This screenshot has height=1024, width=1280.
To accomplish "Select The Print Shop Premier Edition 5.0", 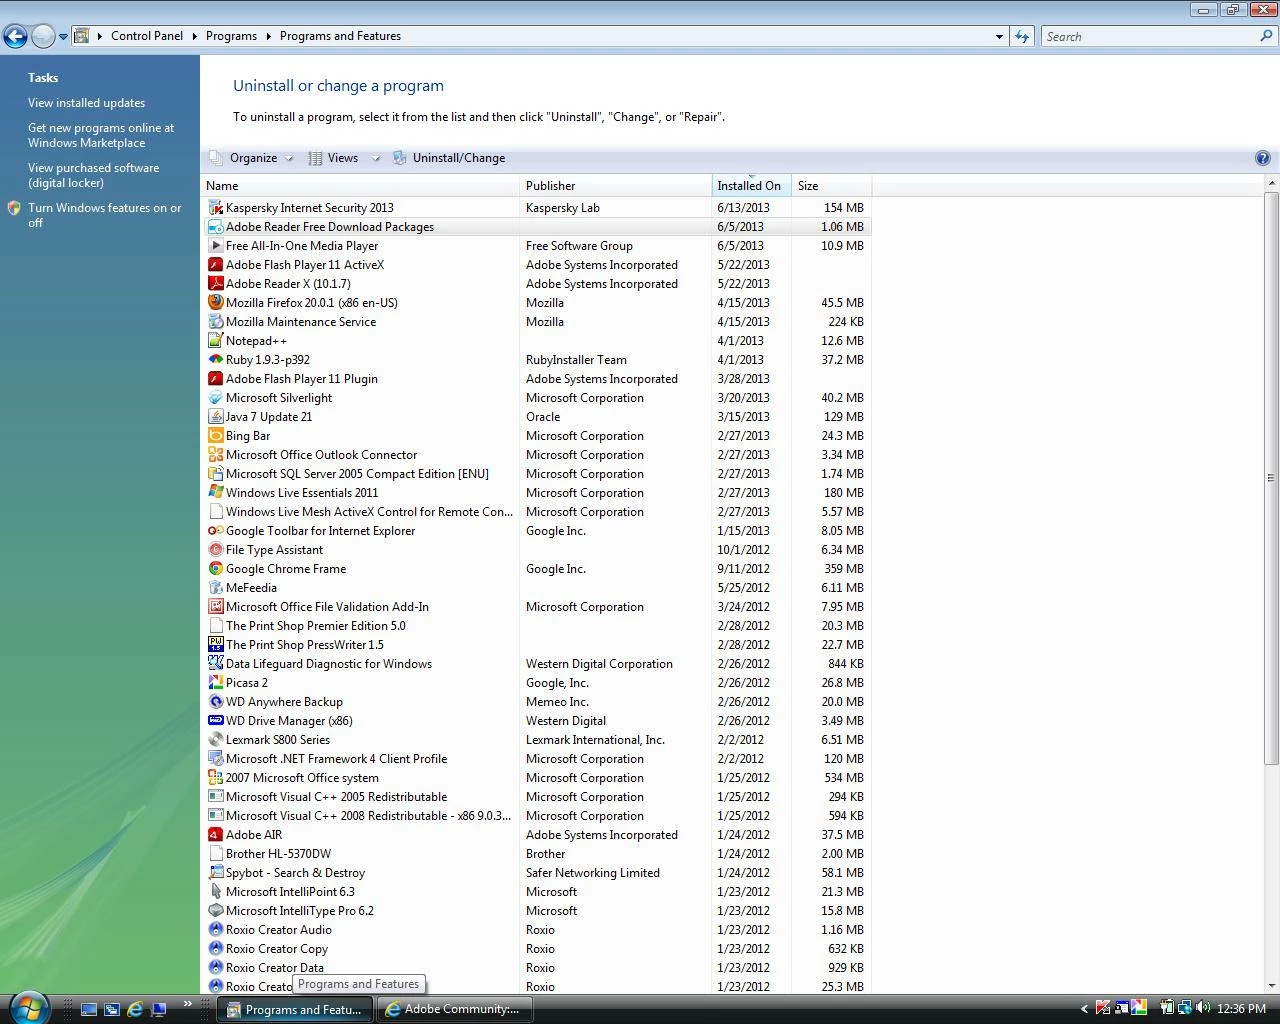I will pos(537,626).
